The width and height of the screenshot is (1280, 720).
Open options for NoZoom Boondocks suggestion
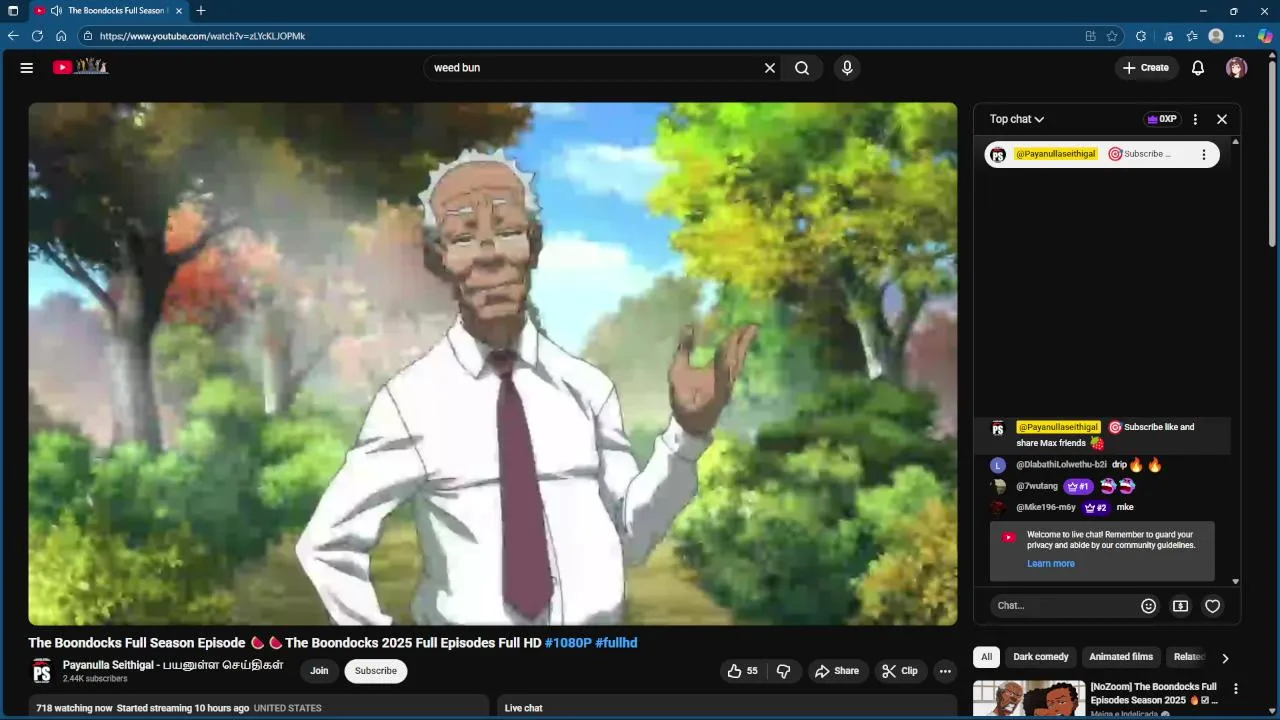click(1236, 689)
